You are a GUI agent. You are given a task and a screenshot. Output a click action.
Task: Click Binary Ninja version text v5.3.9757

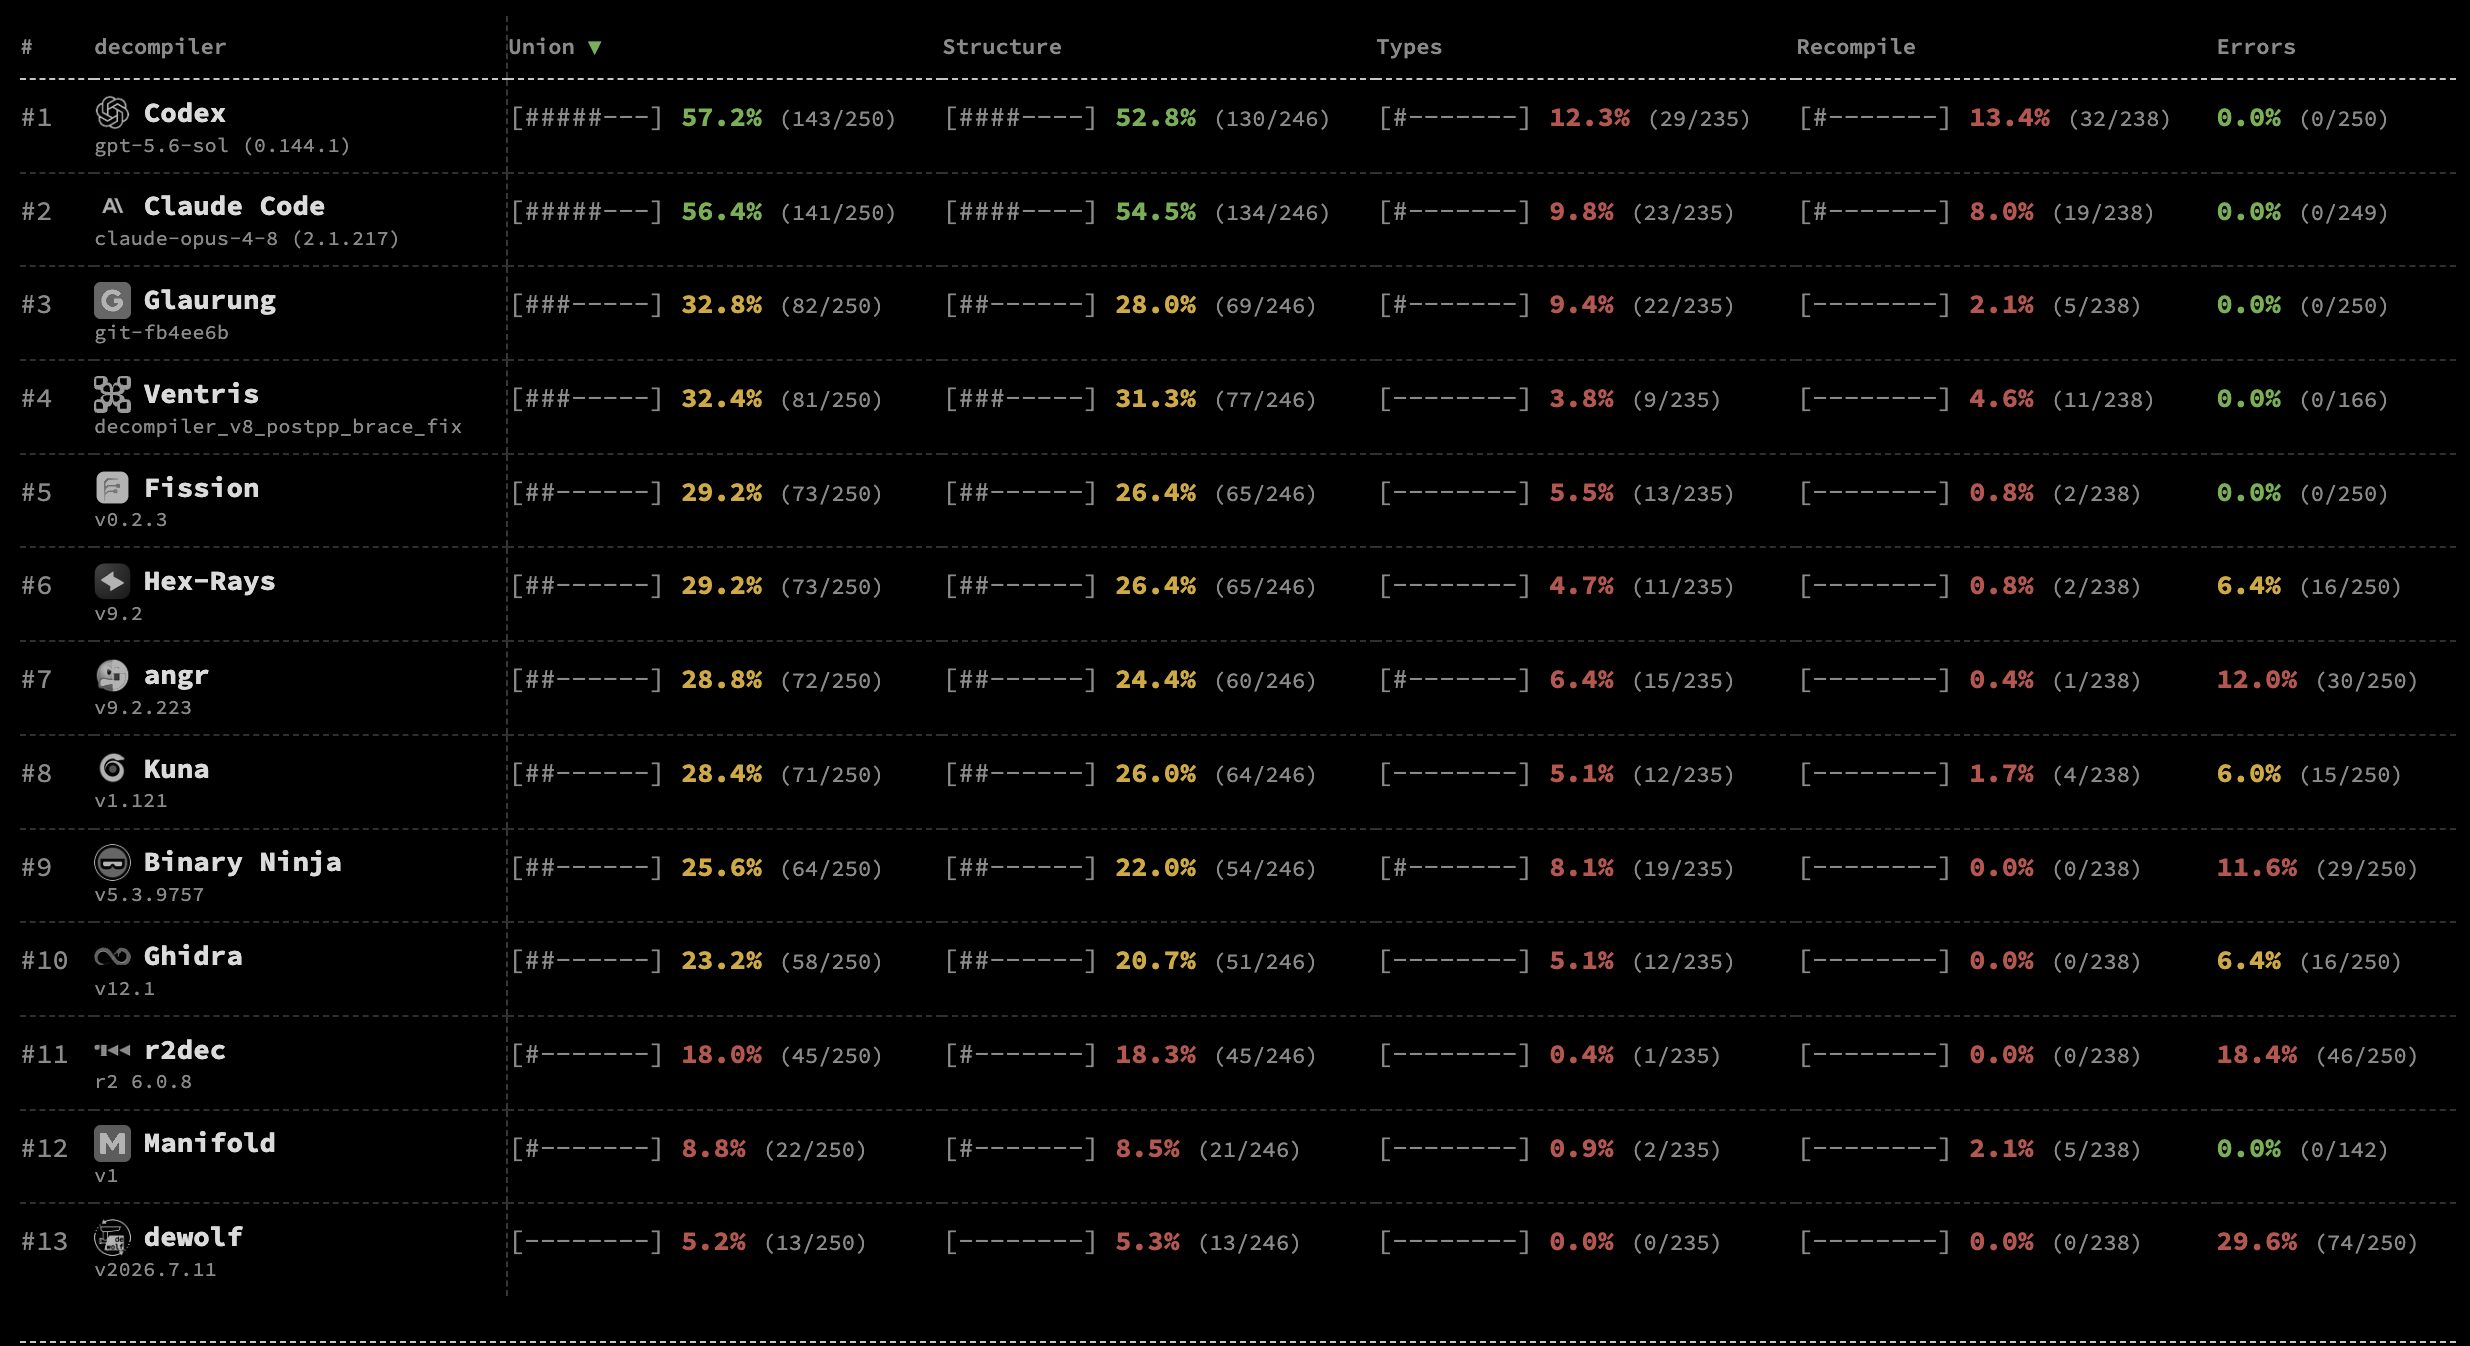pyautogui.click(x=149, y=895)
